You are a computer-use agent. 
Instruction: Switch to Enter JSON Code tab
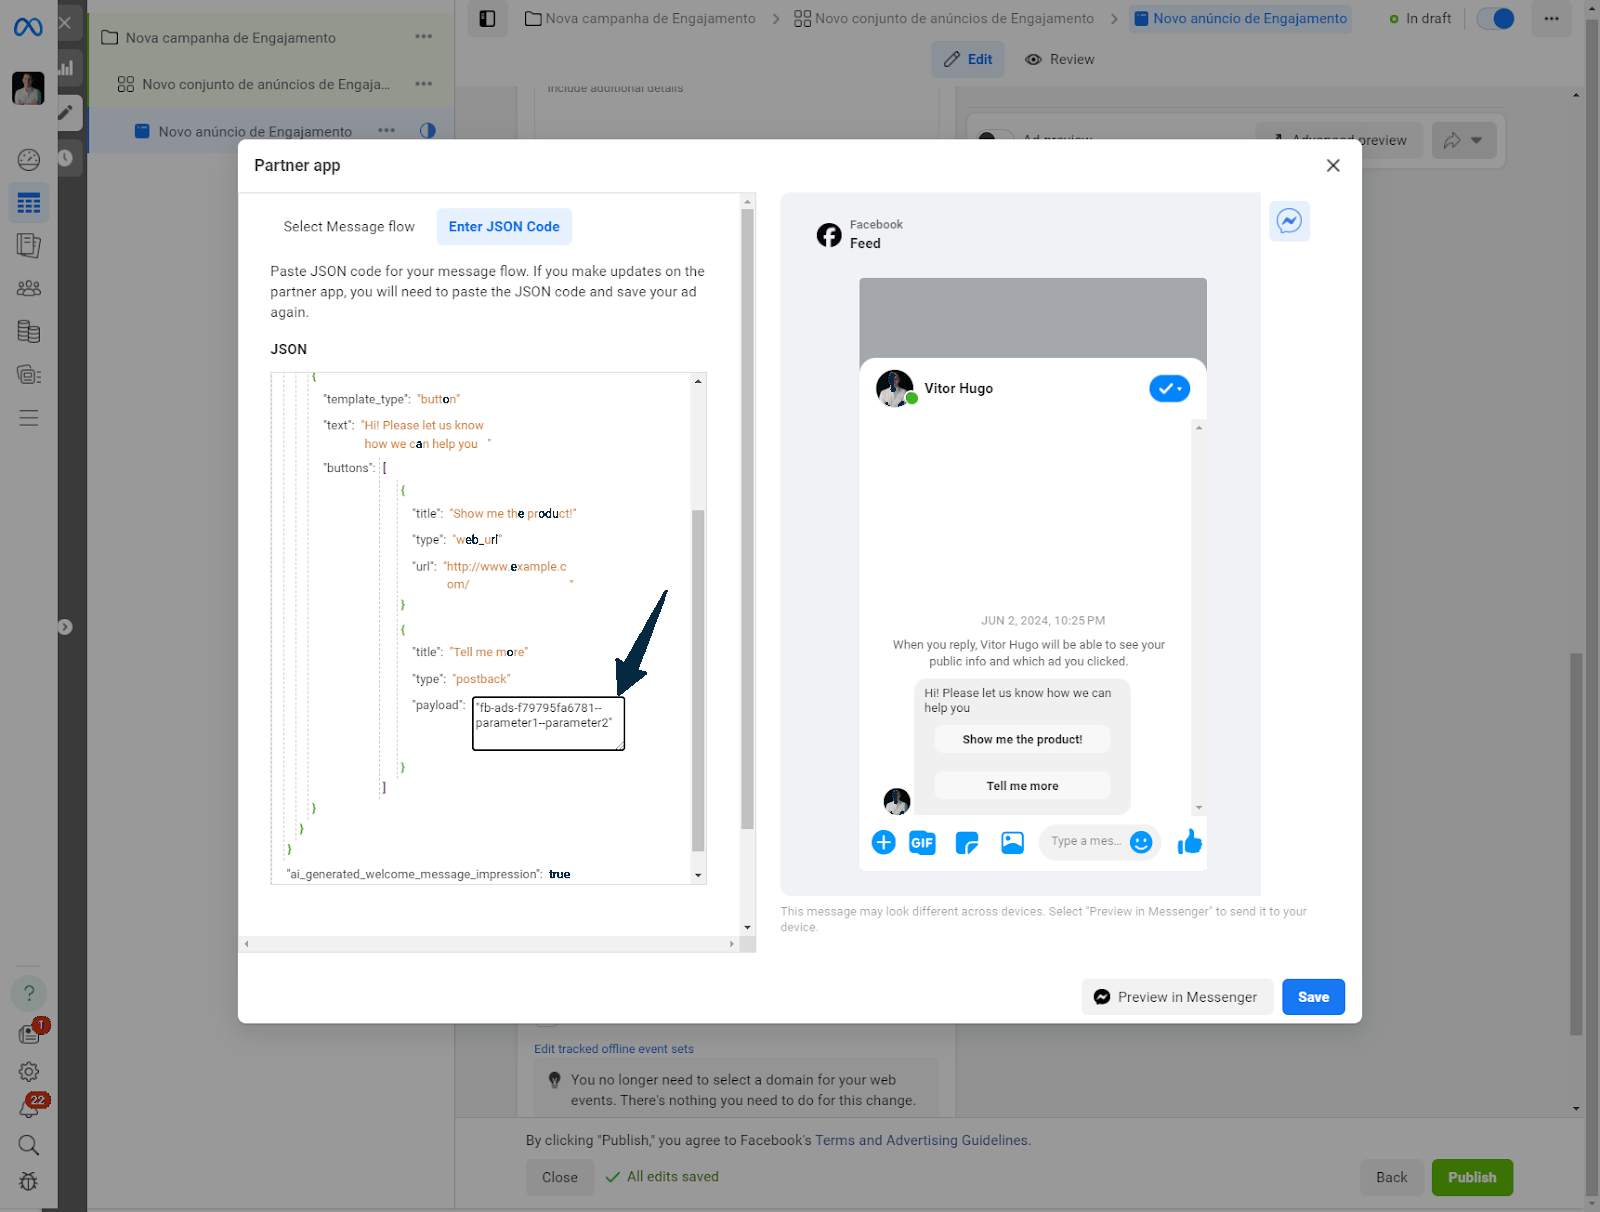click(x=504, y=227)
